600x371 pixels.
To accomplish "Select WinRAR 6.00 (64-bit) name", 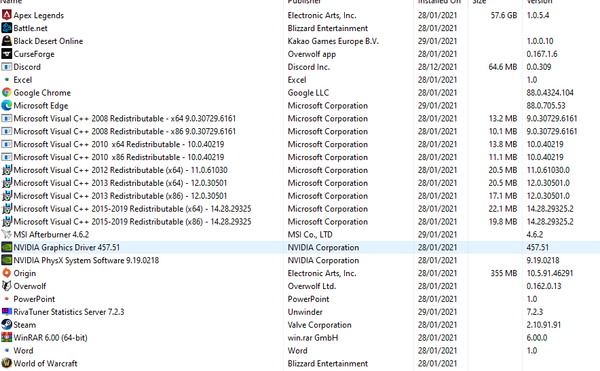I will (51, 338).
